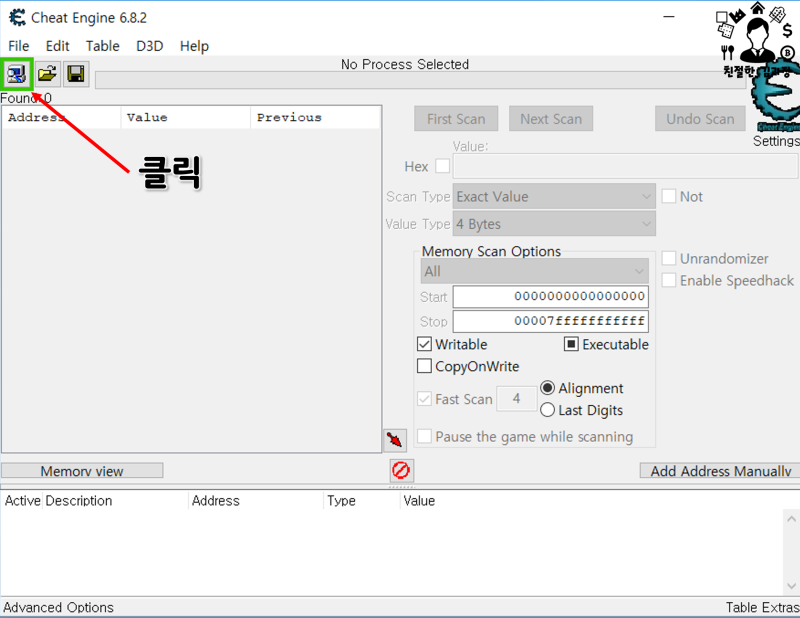Open the Table menu
Viewport: 800px width, 618px height.
[x=103, y=46]
